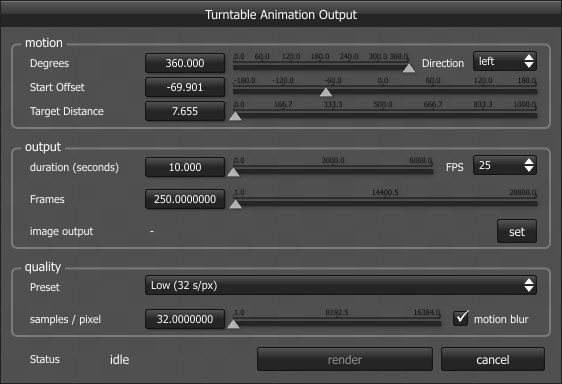Open the Direction dropdown set to left
The width and height of the screenshot is (562, 384).
click(x=505, y=61)
